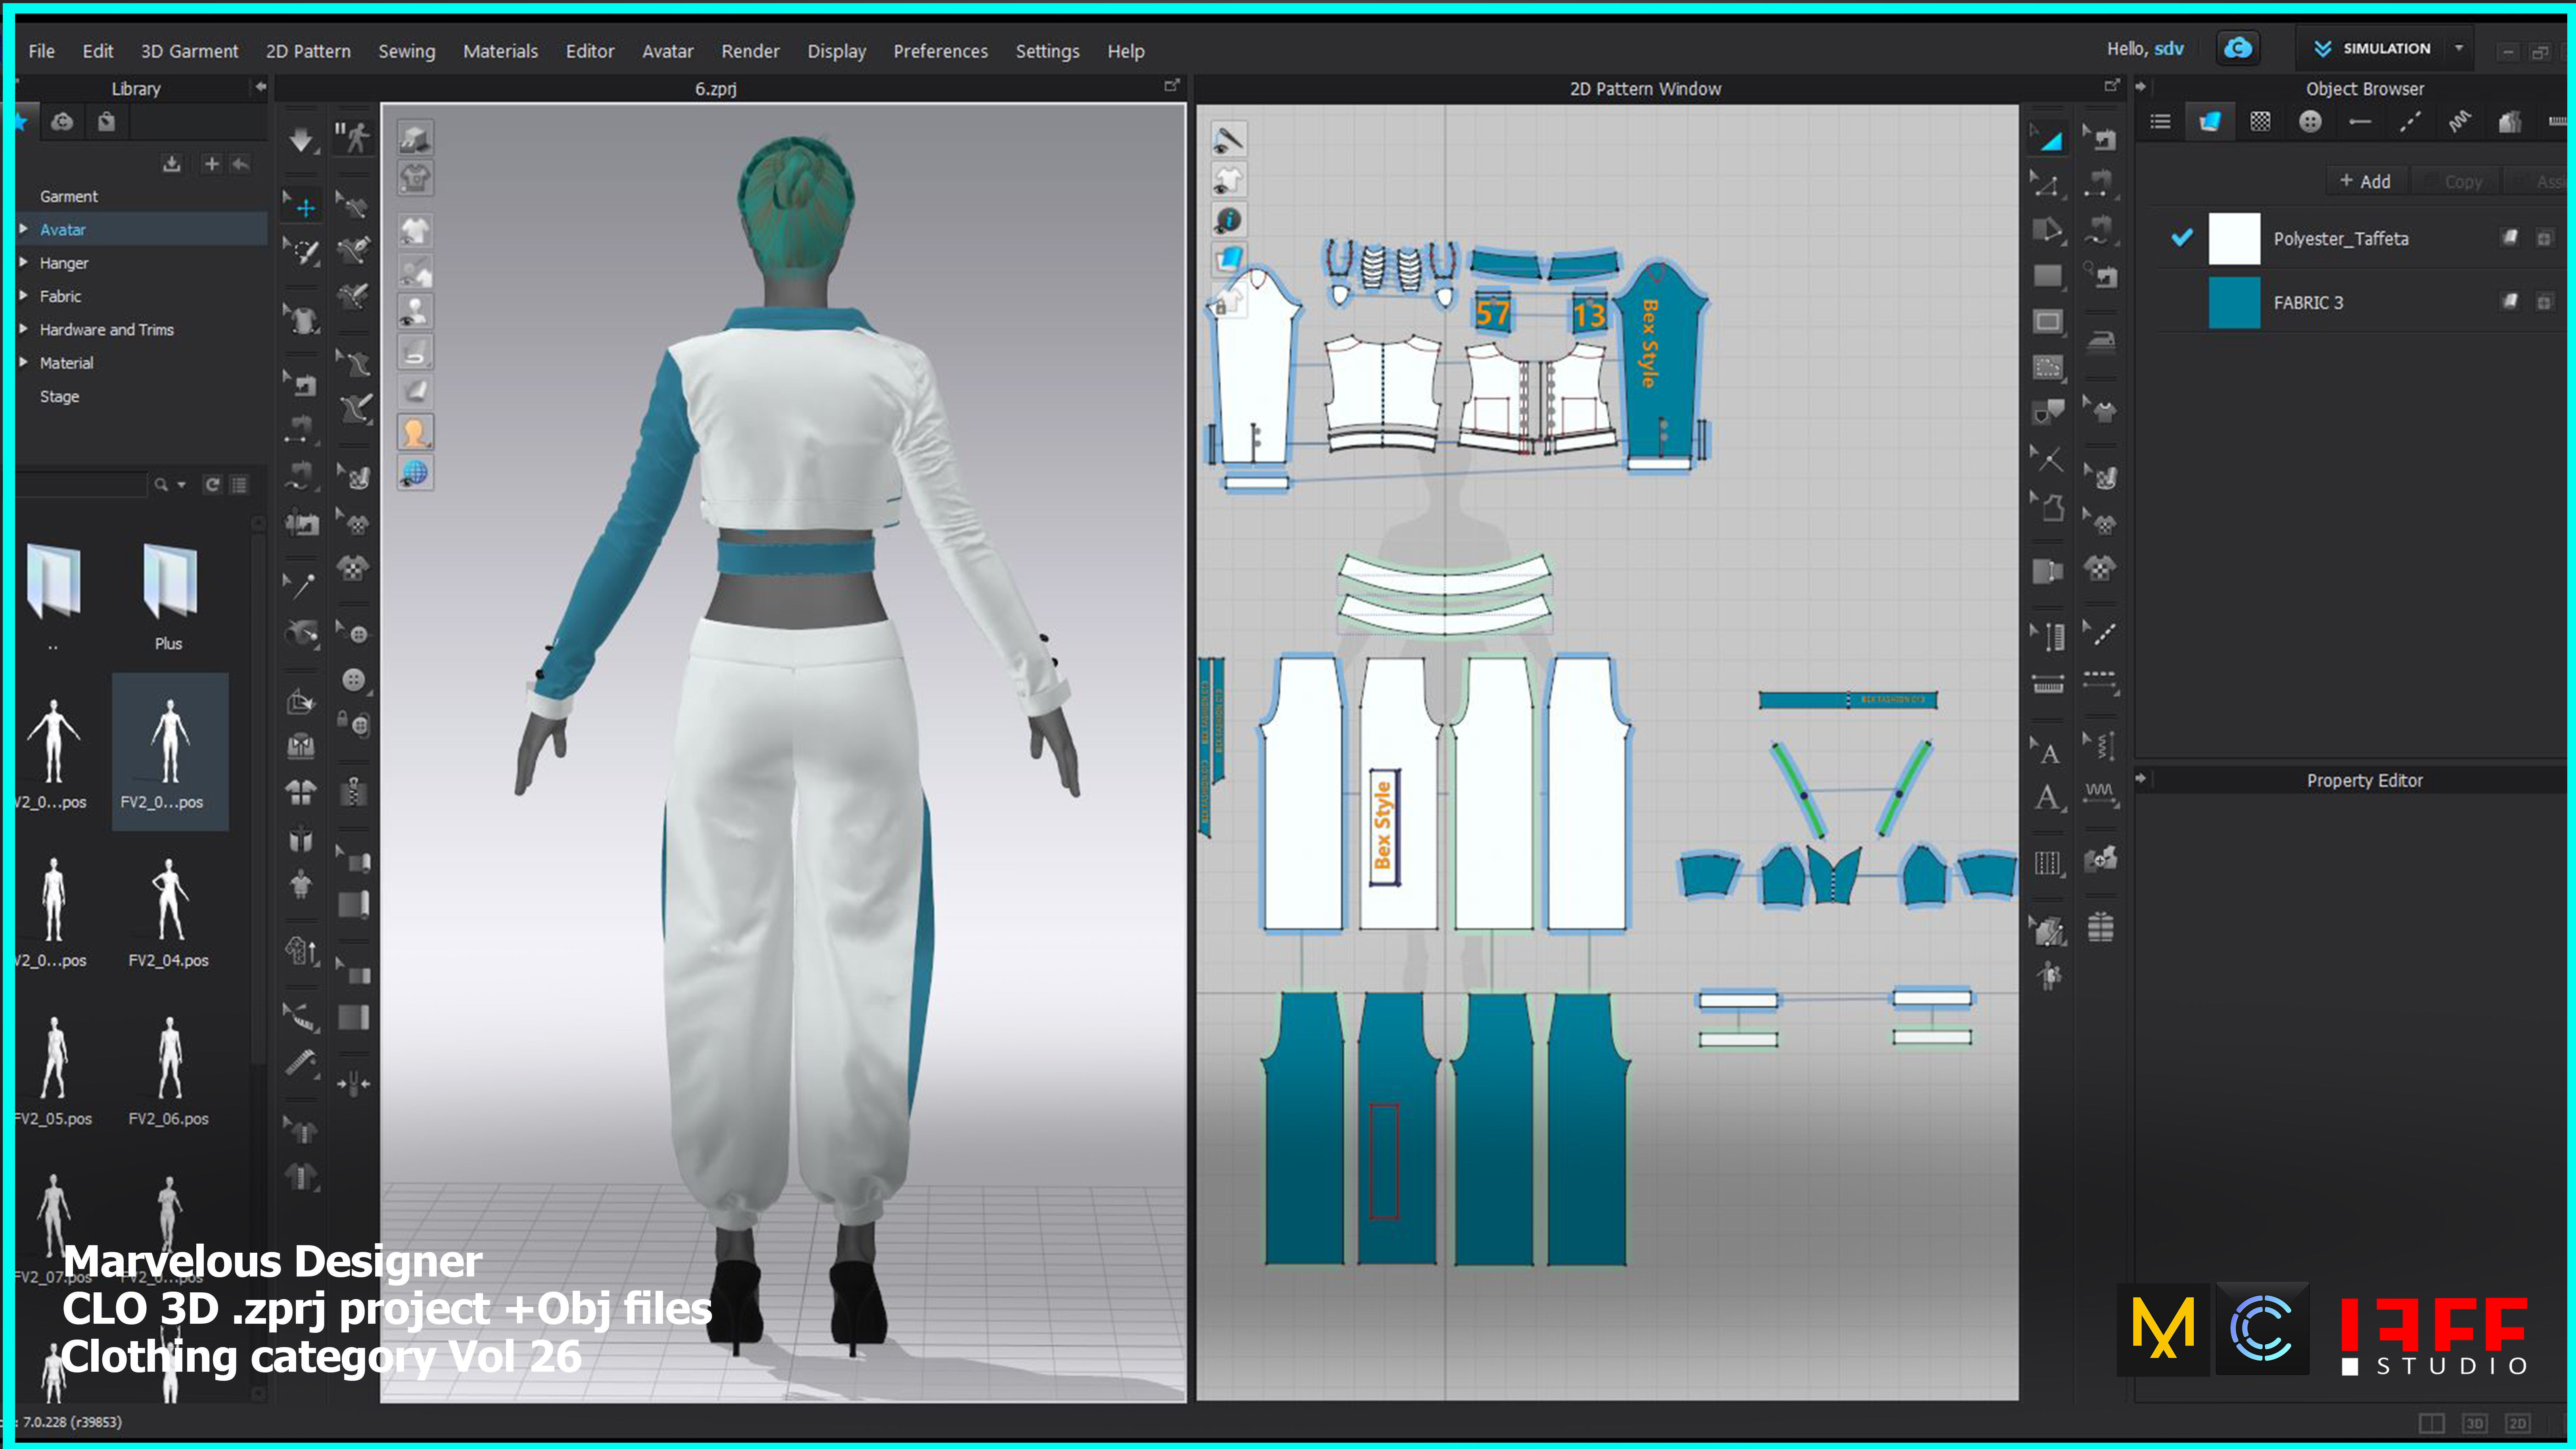2576x1449 pixels.
Task: Switch to Fabric view in Object Browser
Action: [x=2210, y=121]
